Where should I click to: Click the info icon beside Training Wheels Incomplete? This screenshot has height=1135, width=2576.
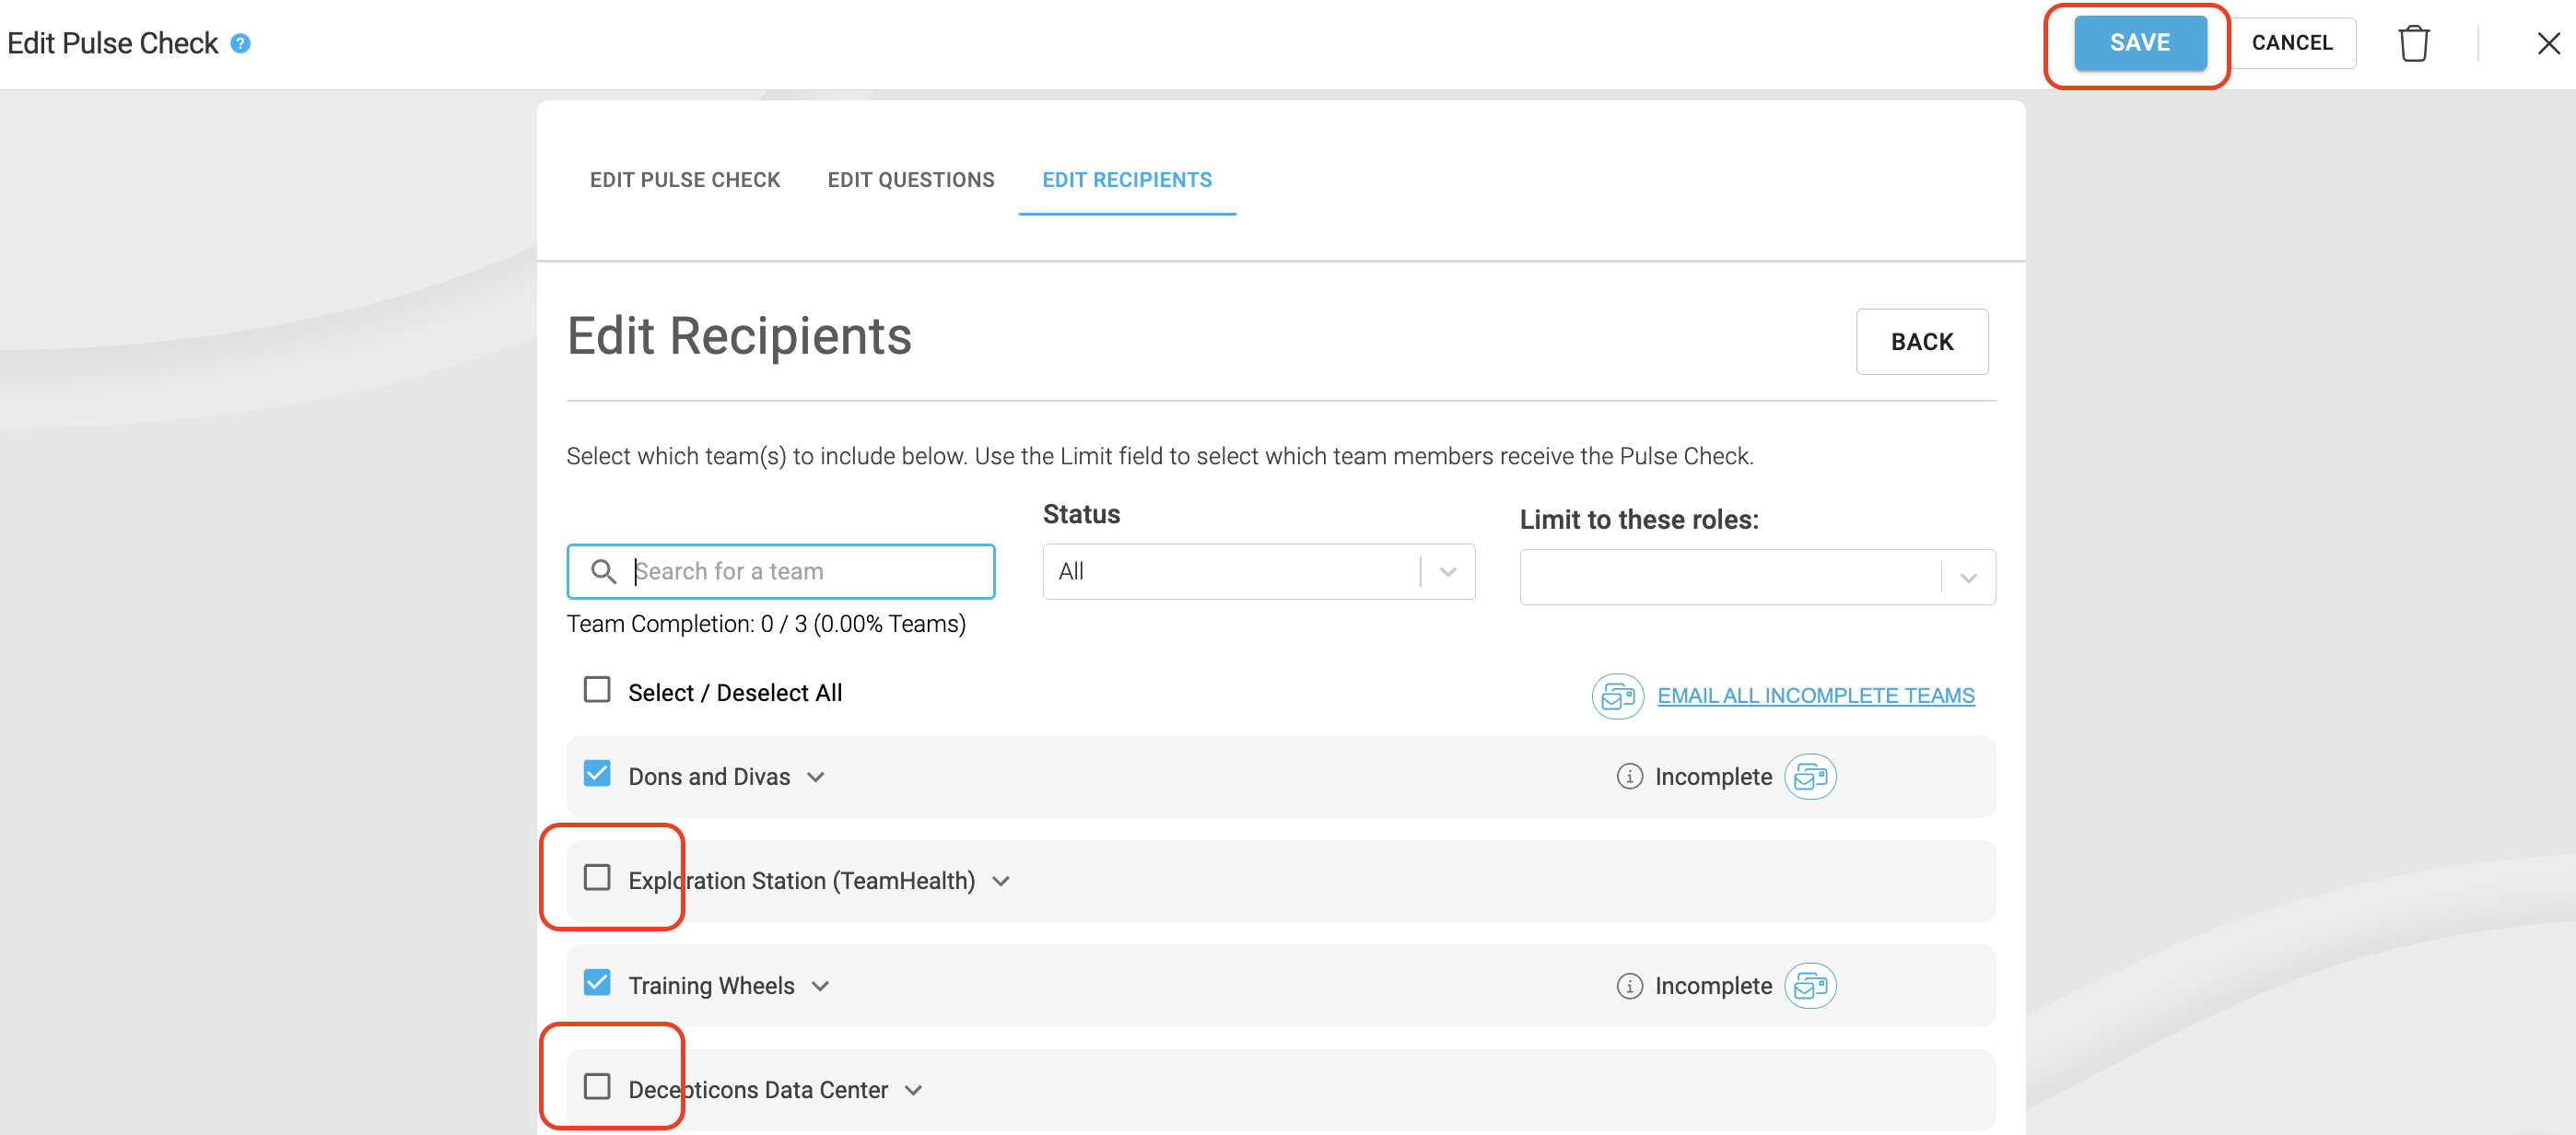tap(1629, 986)
